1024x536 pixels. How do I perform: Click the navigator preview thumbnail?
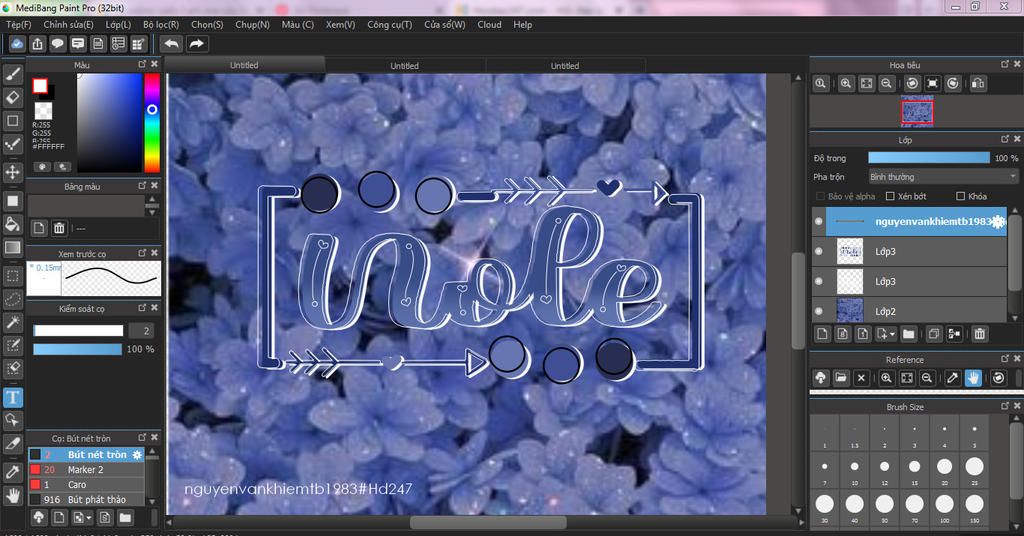coord(917,112)
